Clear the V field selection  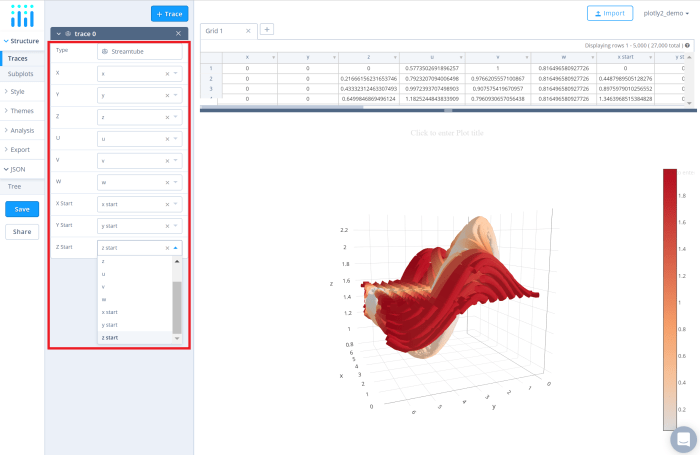[x=167, y=161]
